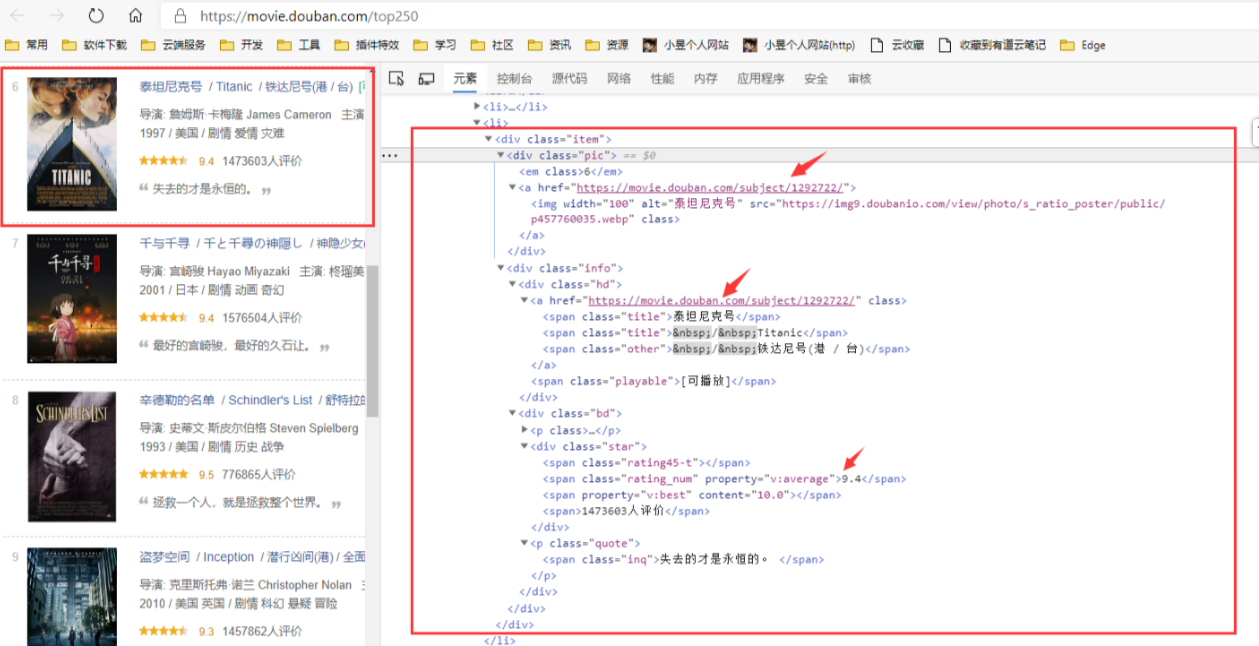This screenshot has width=1259, height=646.
Task: Switch to the 网络 DevTools tab
Action: pos(619,79)
